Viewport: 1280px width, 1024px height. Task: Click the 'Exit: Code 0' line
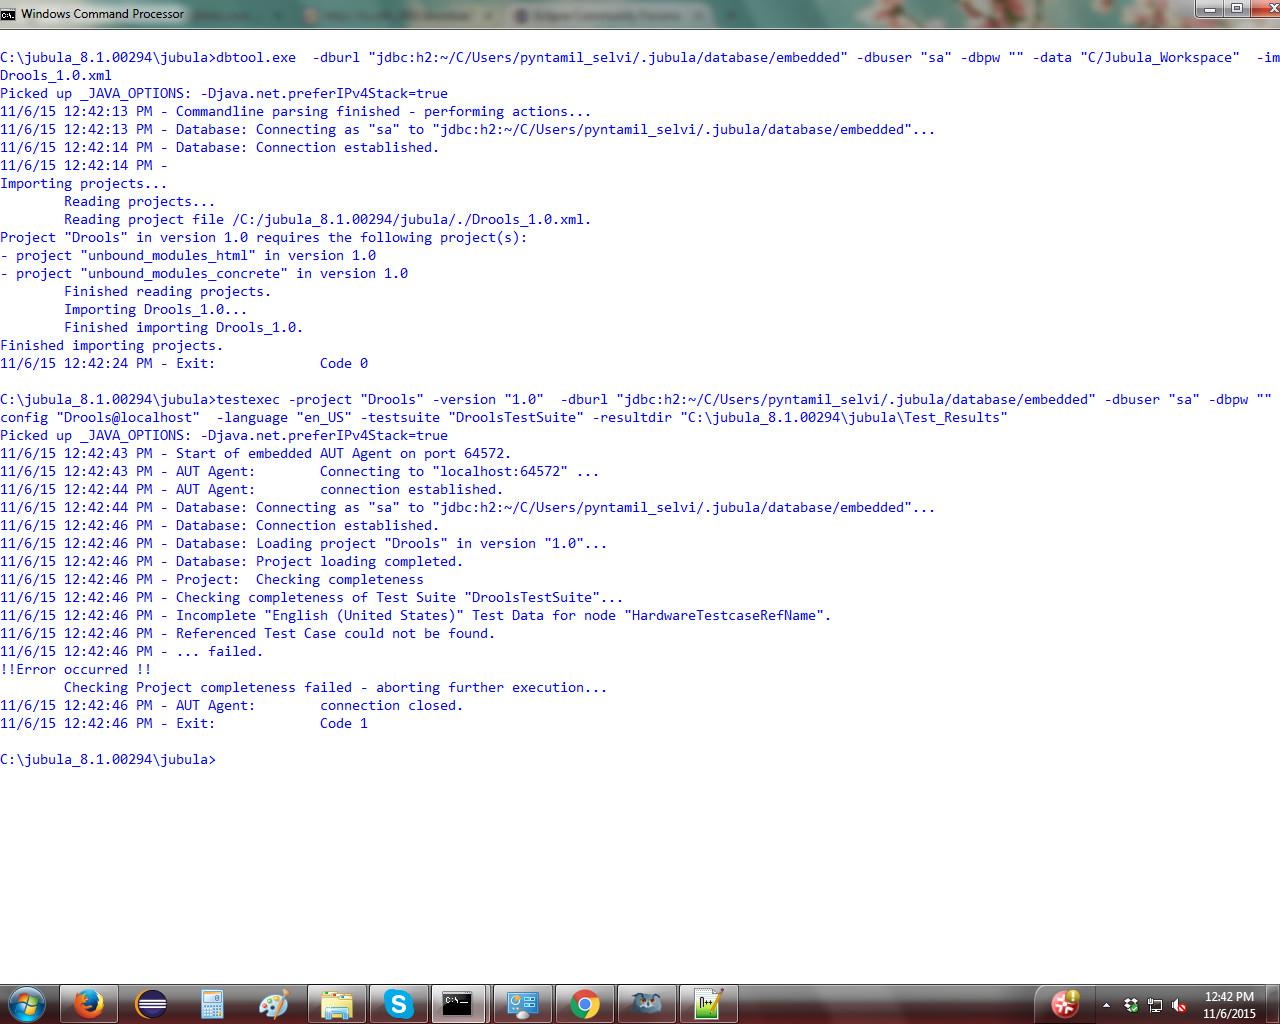point(184,364)
